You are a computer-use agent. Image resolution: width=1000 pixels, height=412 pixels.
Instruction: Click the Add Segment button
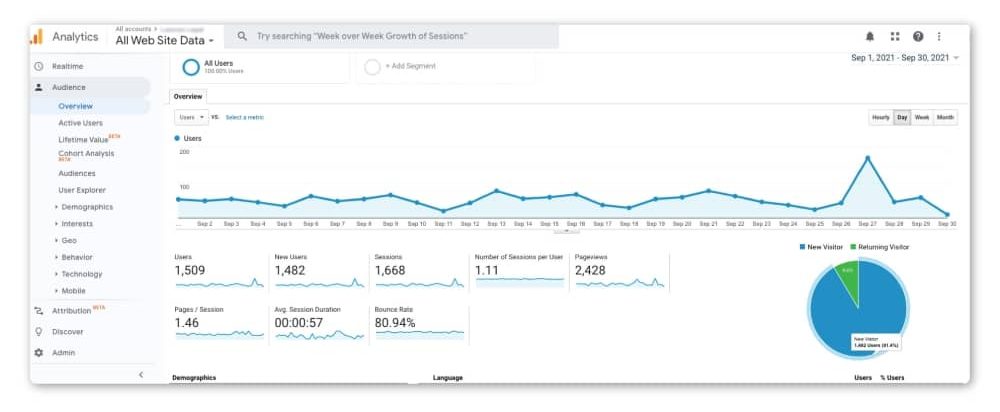[411, 66]
